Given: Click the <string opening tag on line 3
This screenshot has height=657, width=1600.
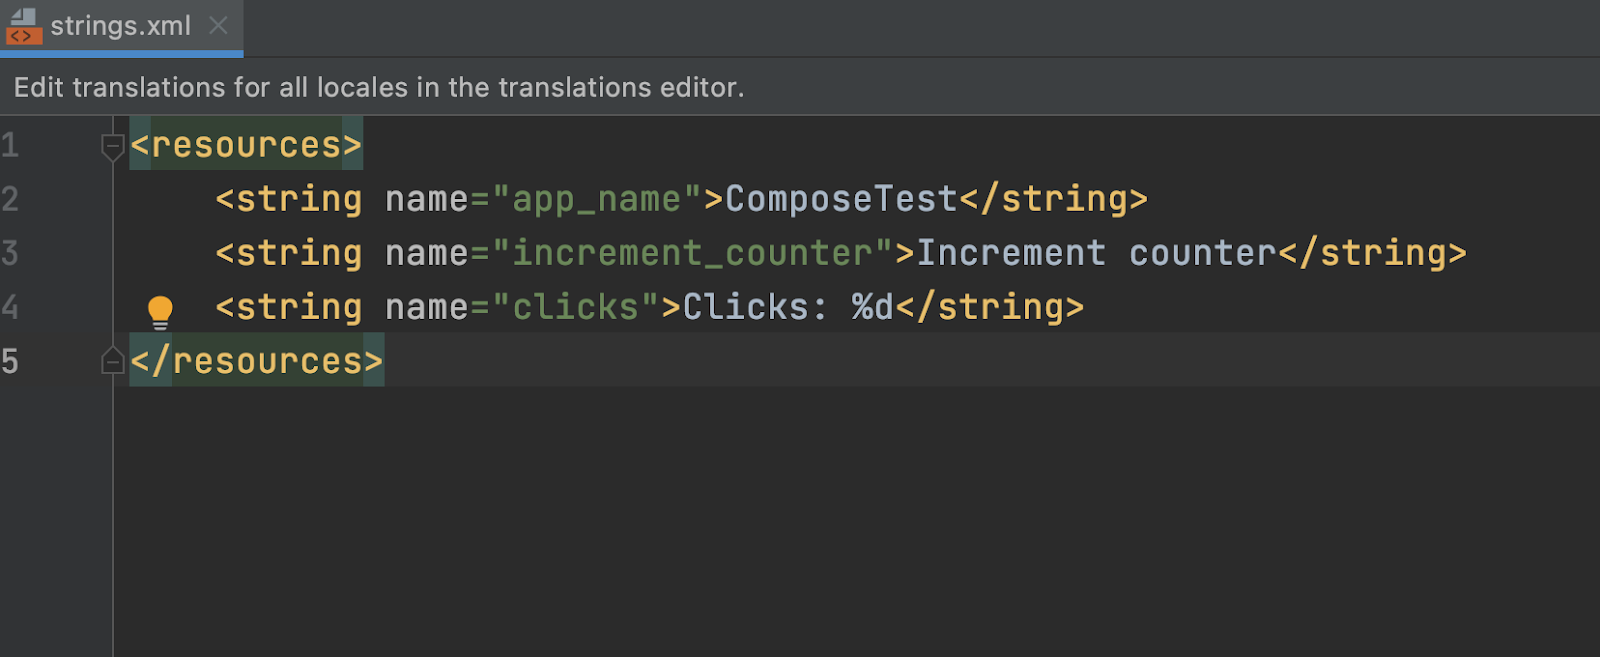Looking at the screenshot, I should click(x=289, y=254).
